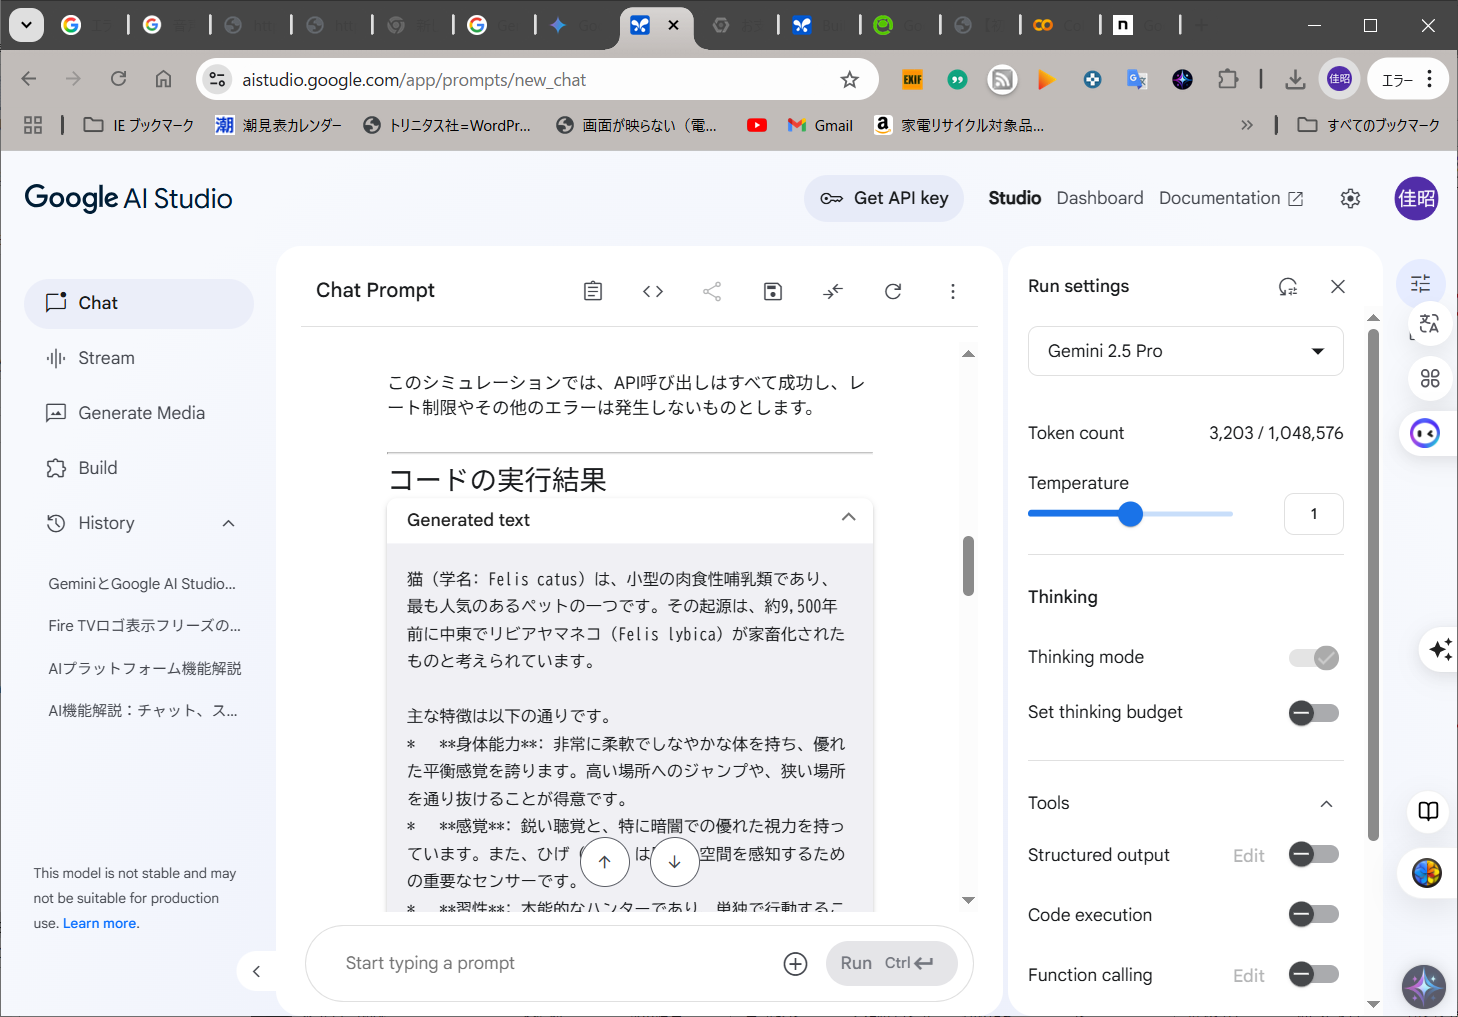Click the insert assets plus icon
1458x1017 pixels.
(795, 964)
